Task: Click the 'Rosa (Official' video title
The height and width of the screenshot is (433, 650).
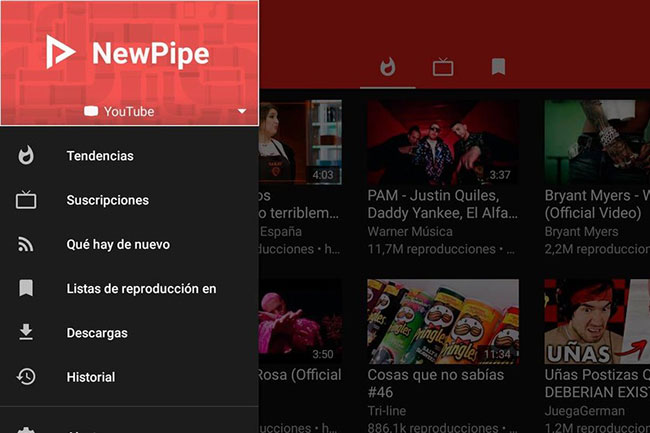Action: [299, 375]
